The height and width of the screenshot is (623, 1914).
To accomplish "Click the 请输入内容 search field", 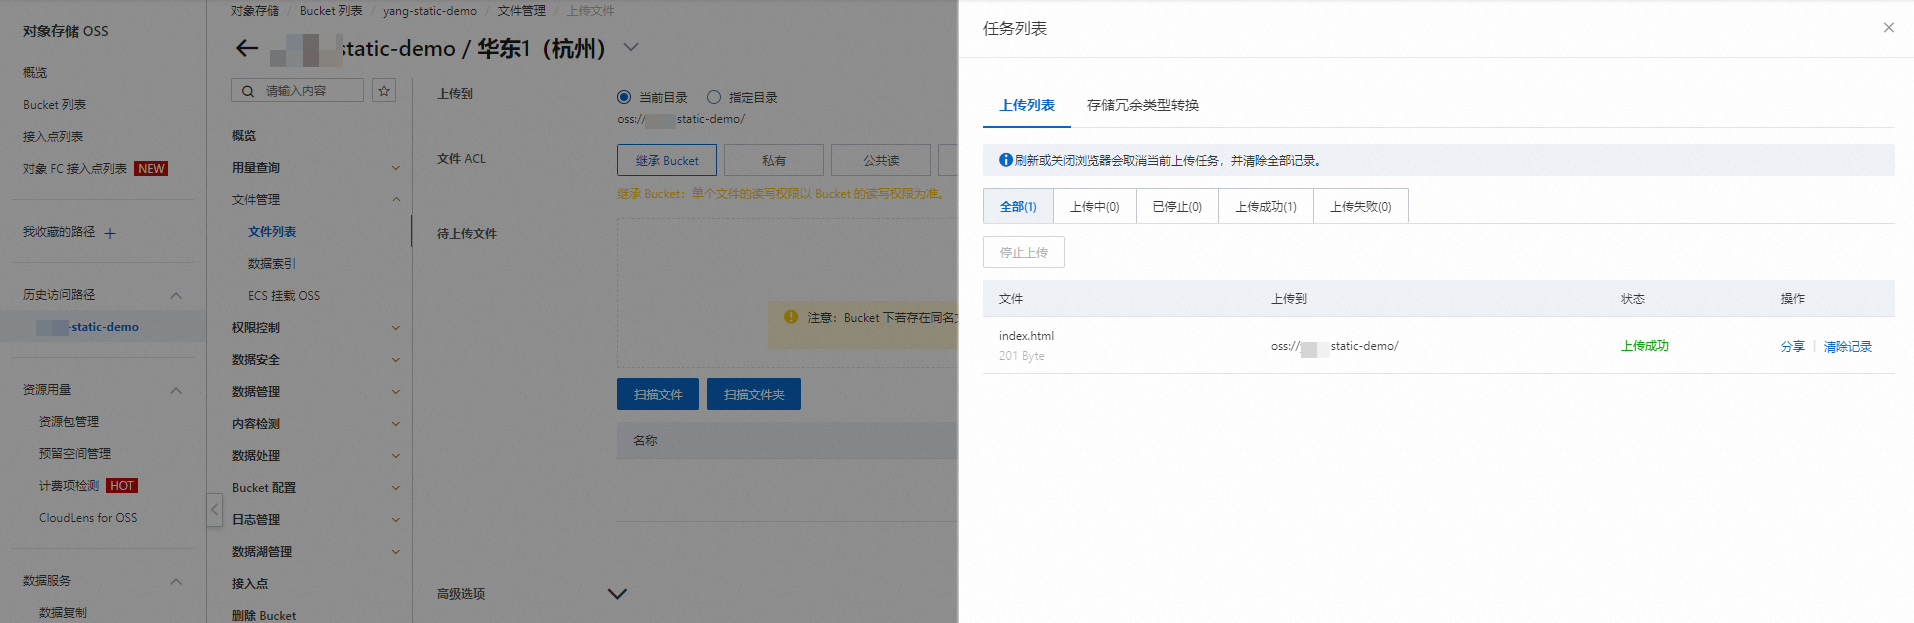I will pyautogui.click(x=297, y=91).
